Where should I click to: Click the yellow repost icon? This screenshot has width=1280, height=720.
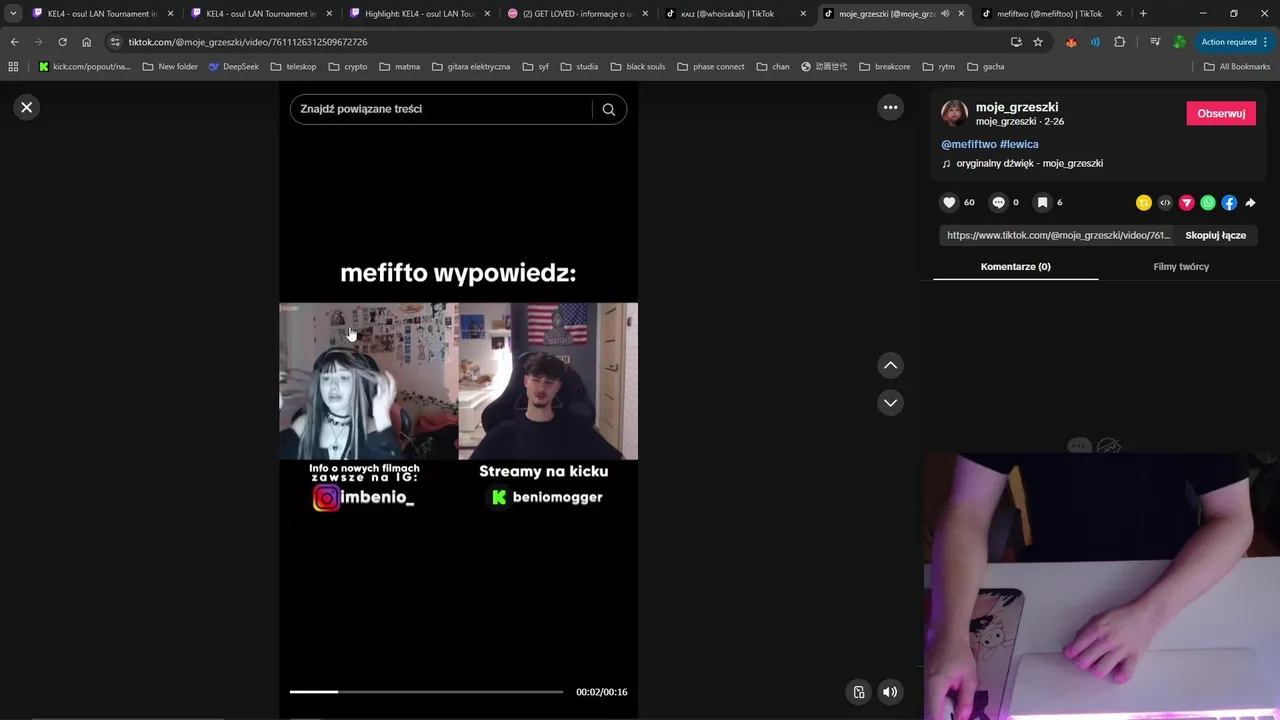click(1144, 202)
